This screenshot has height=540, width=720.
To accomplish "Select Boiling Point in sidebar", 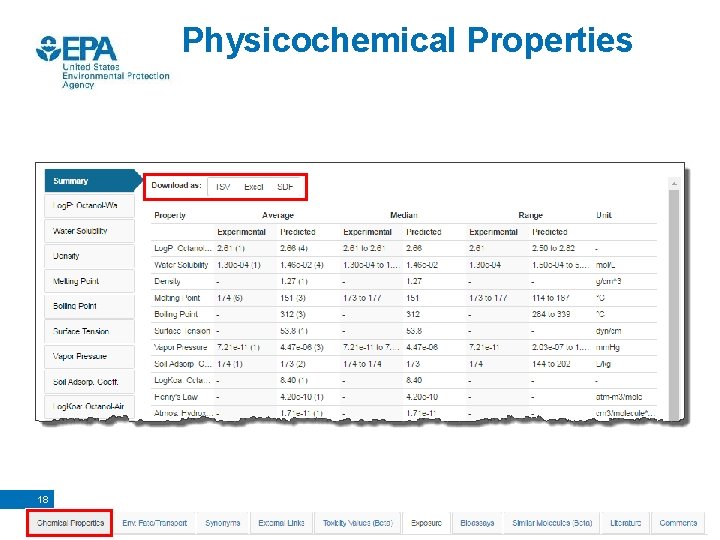I will 90,306.
